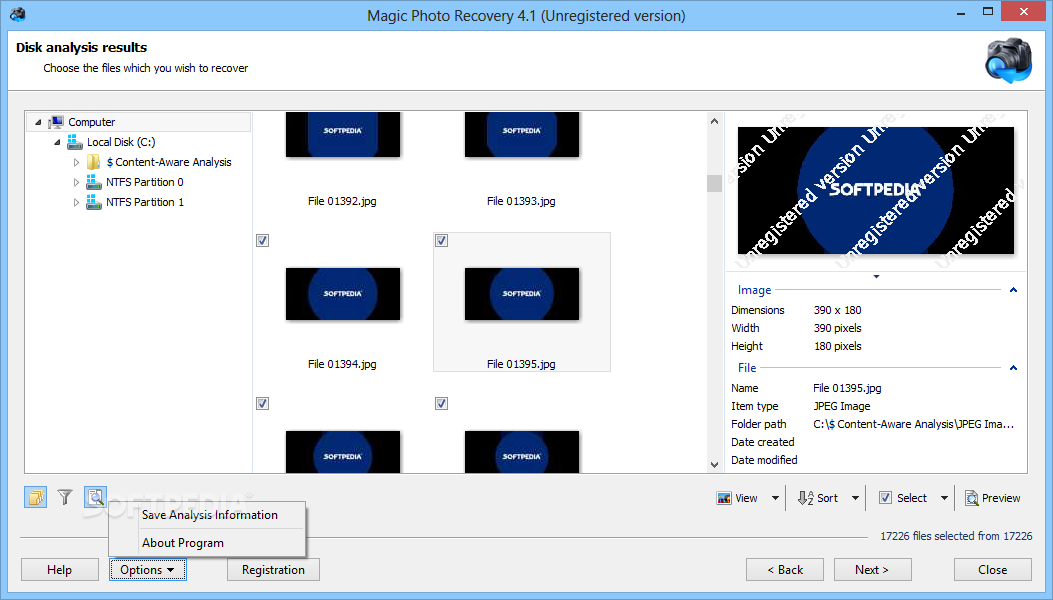This screenshot has width=1053, height=600.
Task: Click the Next > button
Action: 872,570
